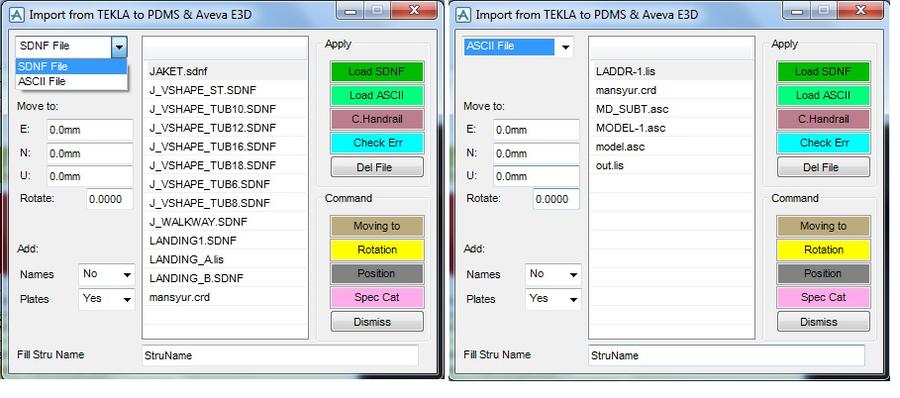Viewport: 900px width, 398px height.
Task: Click Moving to button in right window
Action: (x=823, y=226)
